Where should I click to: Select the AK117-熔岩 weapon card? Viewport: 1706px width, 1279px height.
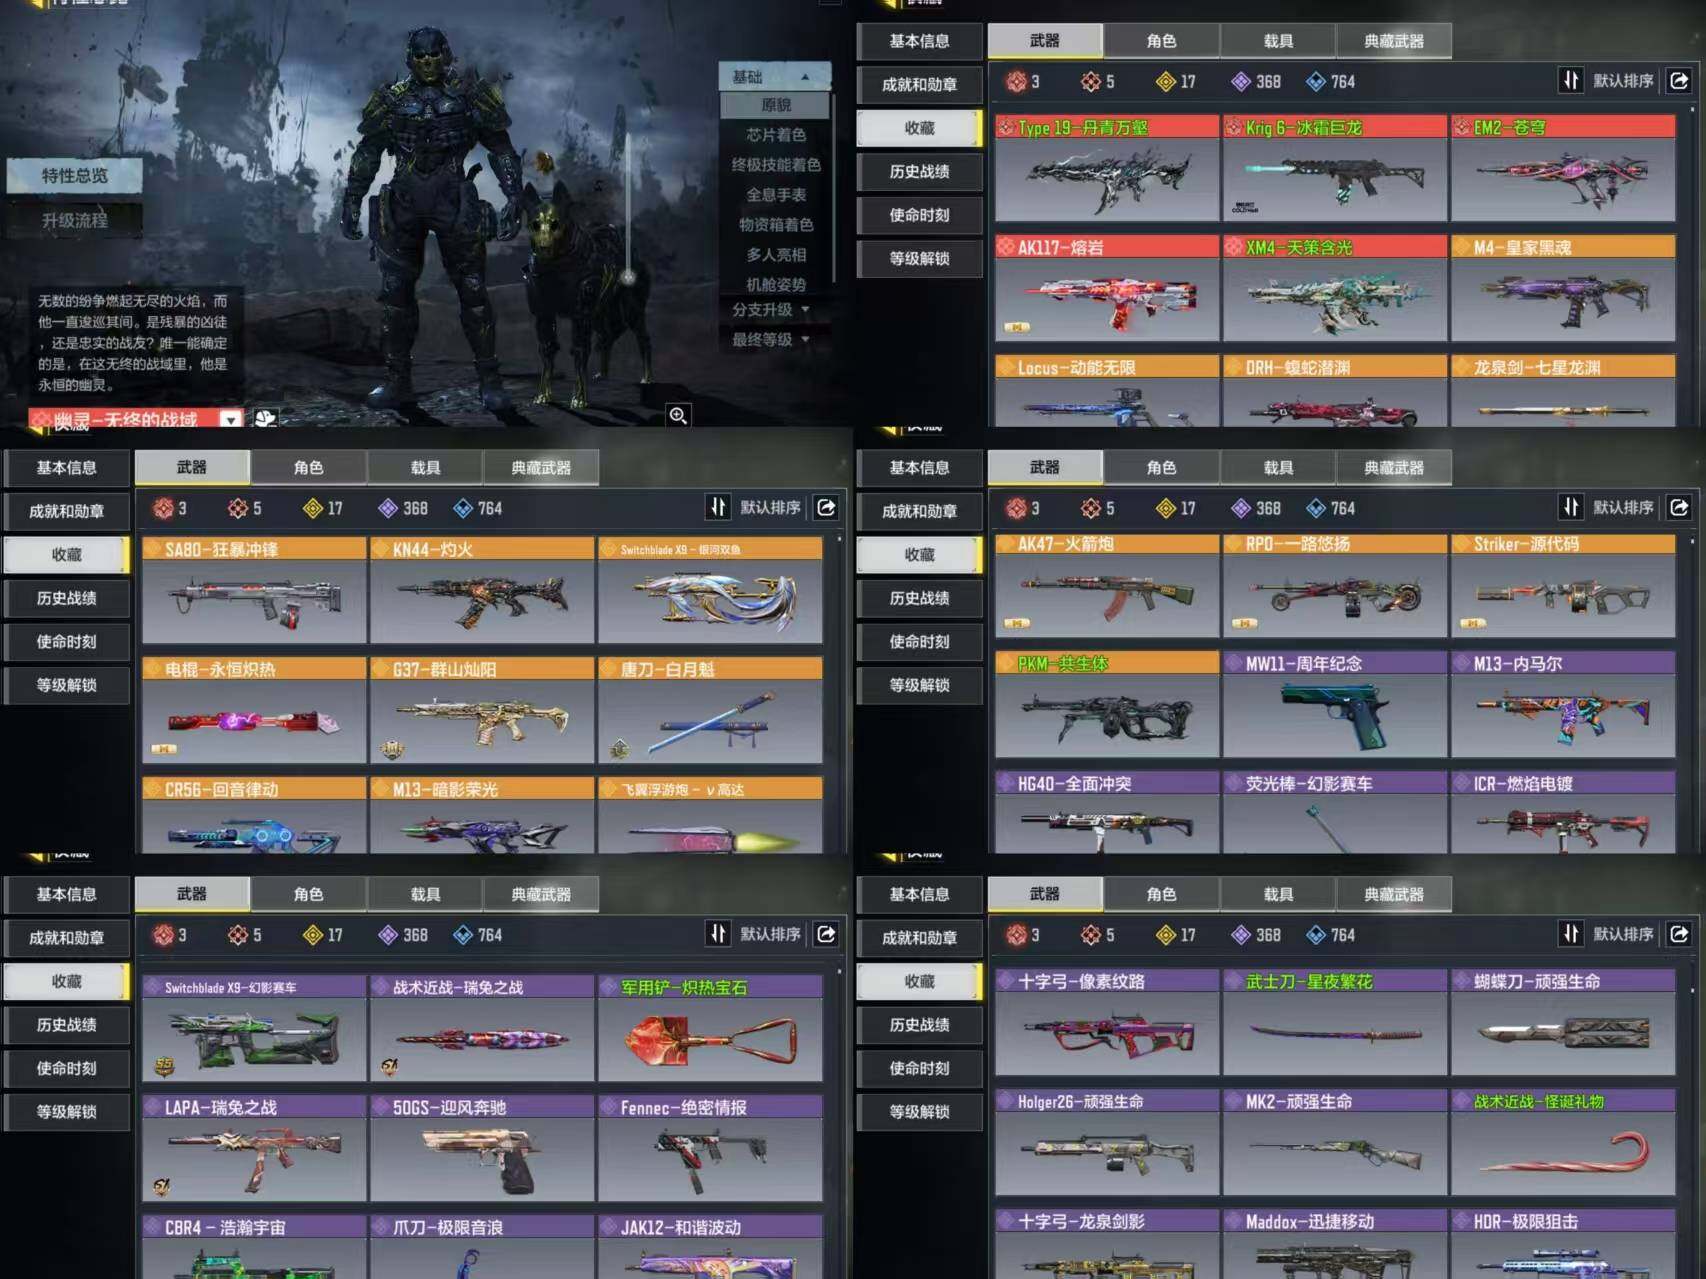pos(1107,288)
